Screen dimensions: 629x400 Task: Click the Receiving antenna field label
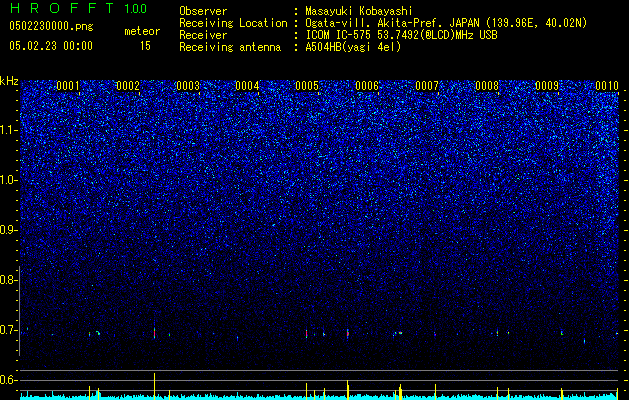(x=230, y=47)
